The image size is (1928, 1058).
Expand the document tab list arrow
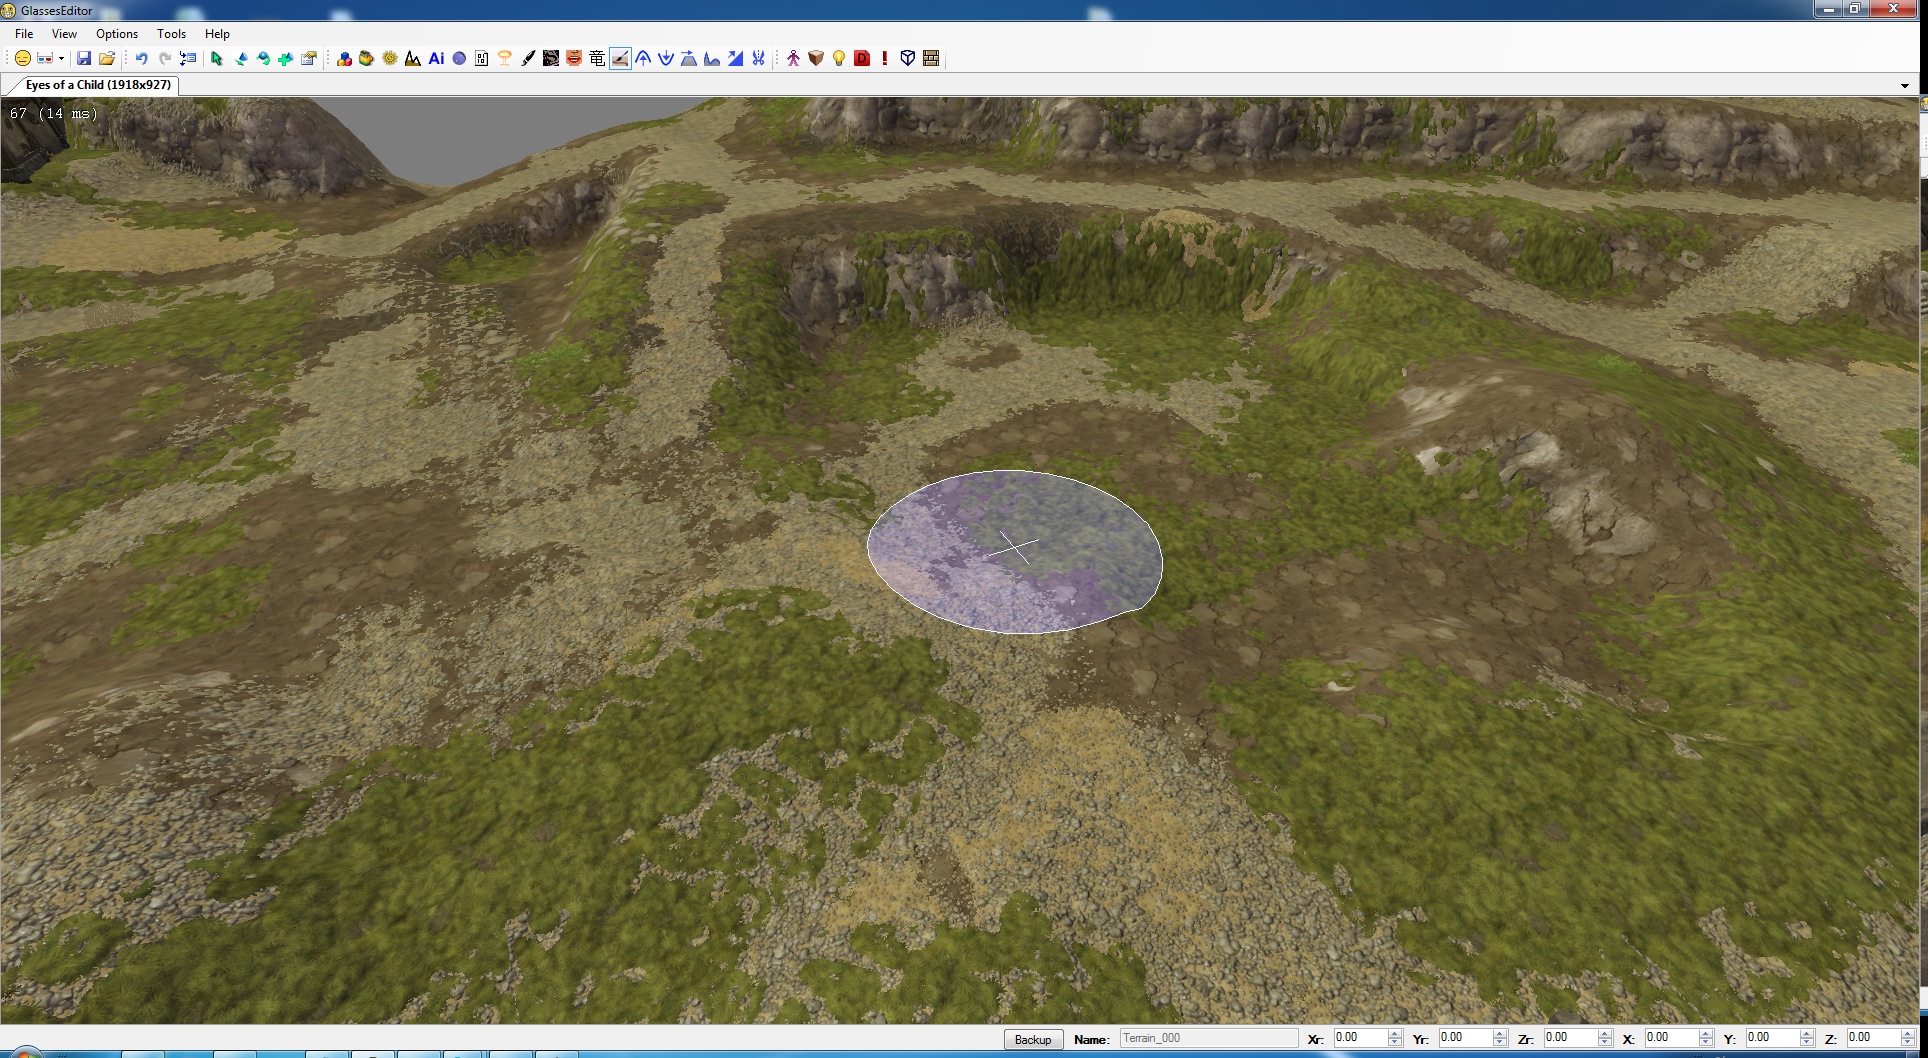1904,86
